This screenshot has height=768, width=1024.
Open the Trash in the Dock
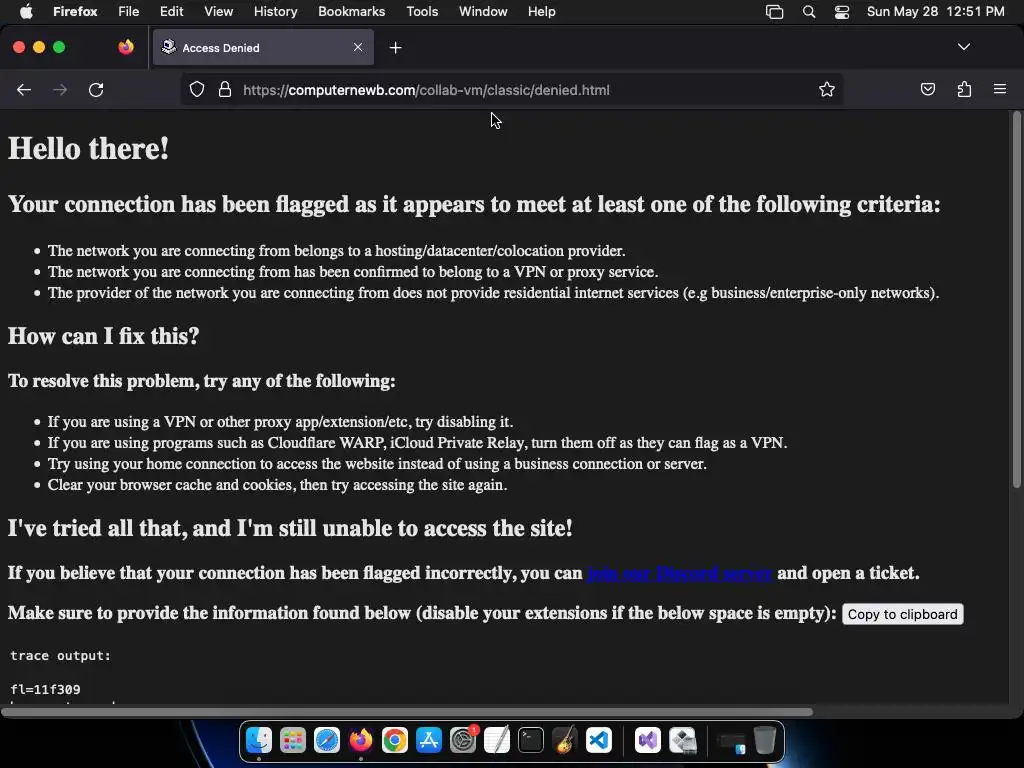click(765, 740)
